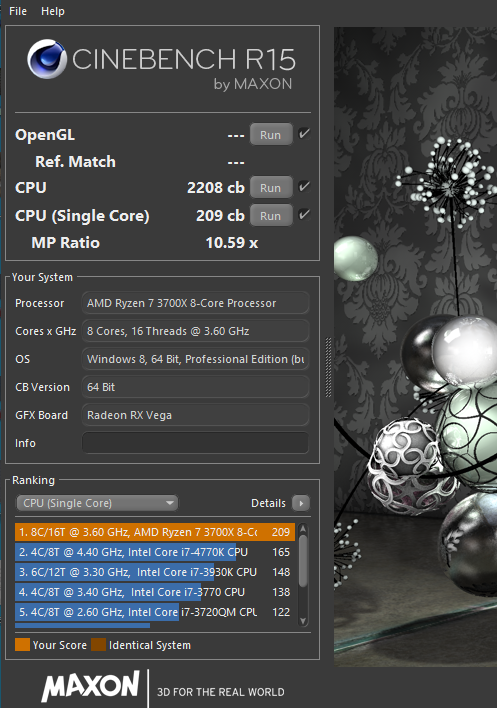
Task: Click the Details label
Action: [x=268, y=503]
